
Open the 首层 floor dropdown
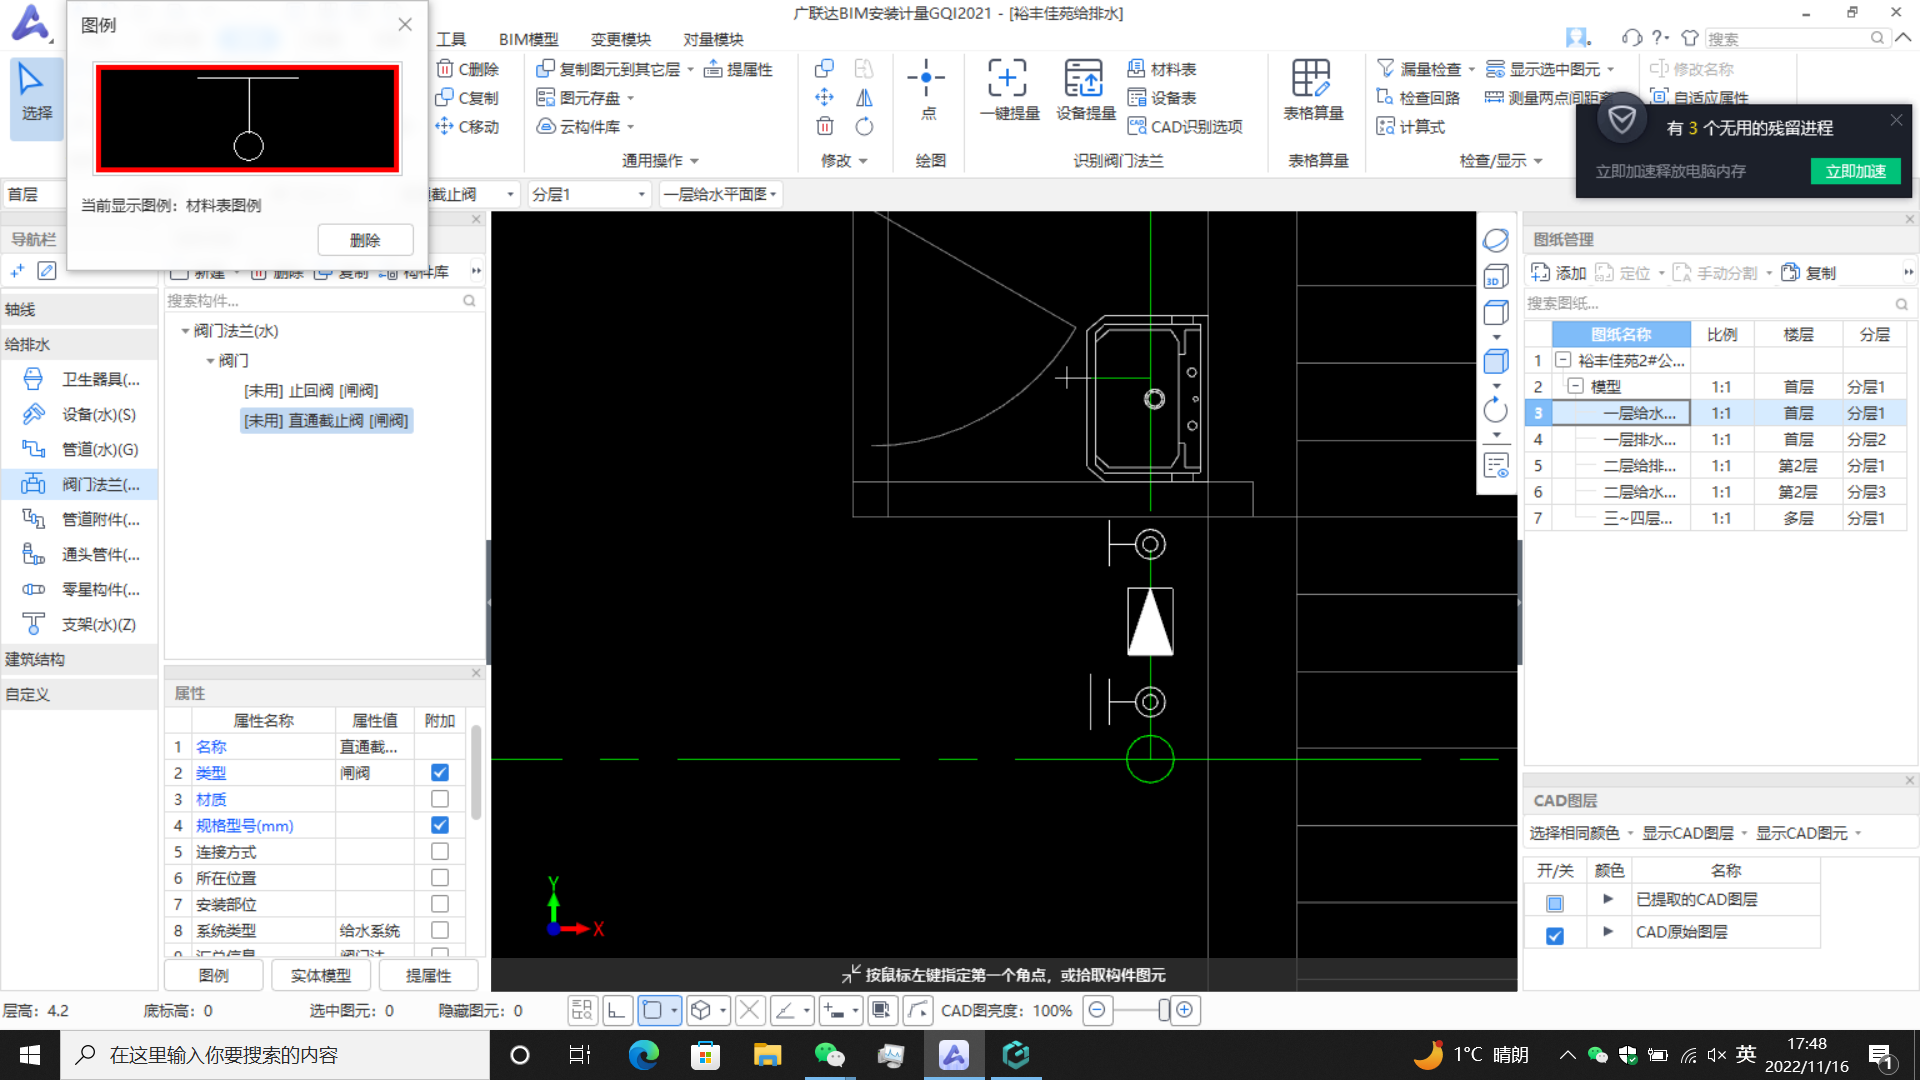[x=33, y=194]
